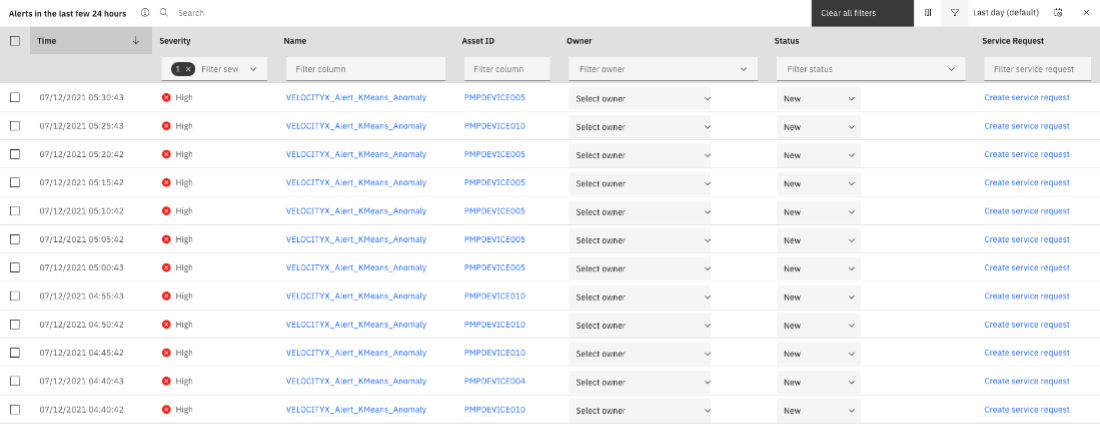Viewport: 1100px width, 427px height.
Task: Check the 07/12/2021 04:45:42 row
Action: (15, 353)
